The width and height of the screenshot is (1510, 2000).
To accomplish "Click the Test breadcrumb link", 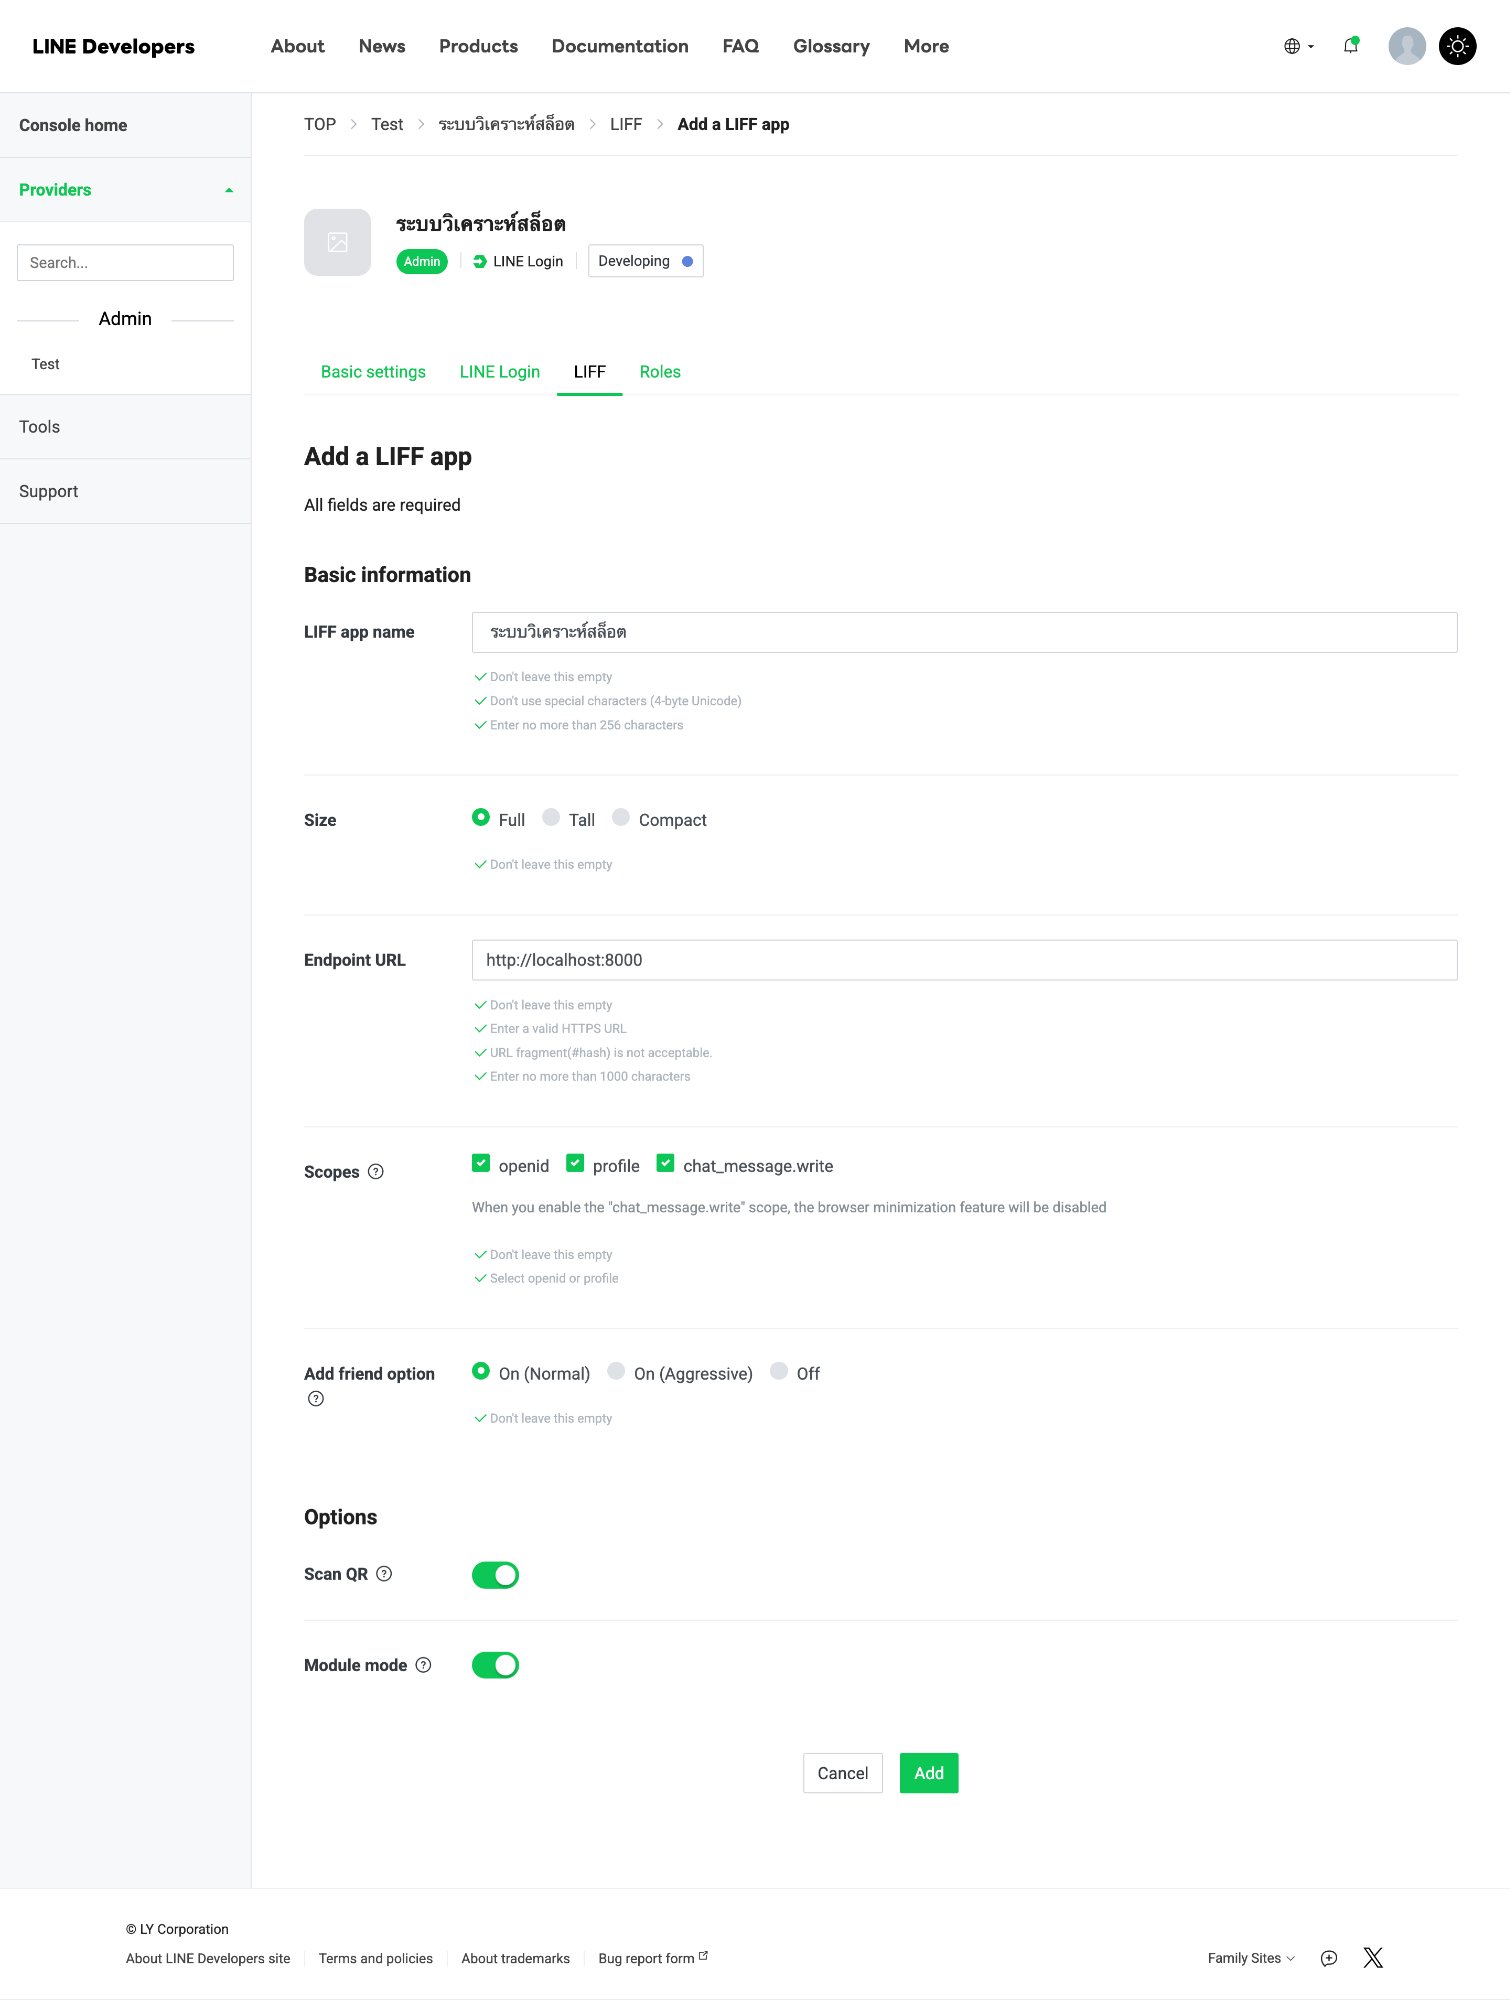I will 387,124.
